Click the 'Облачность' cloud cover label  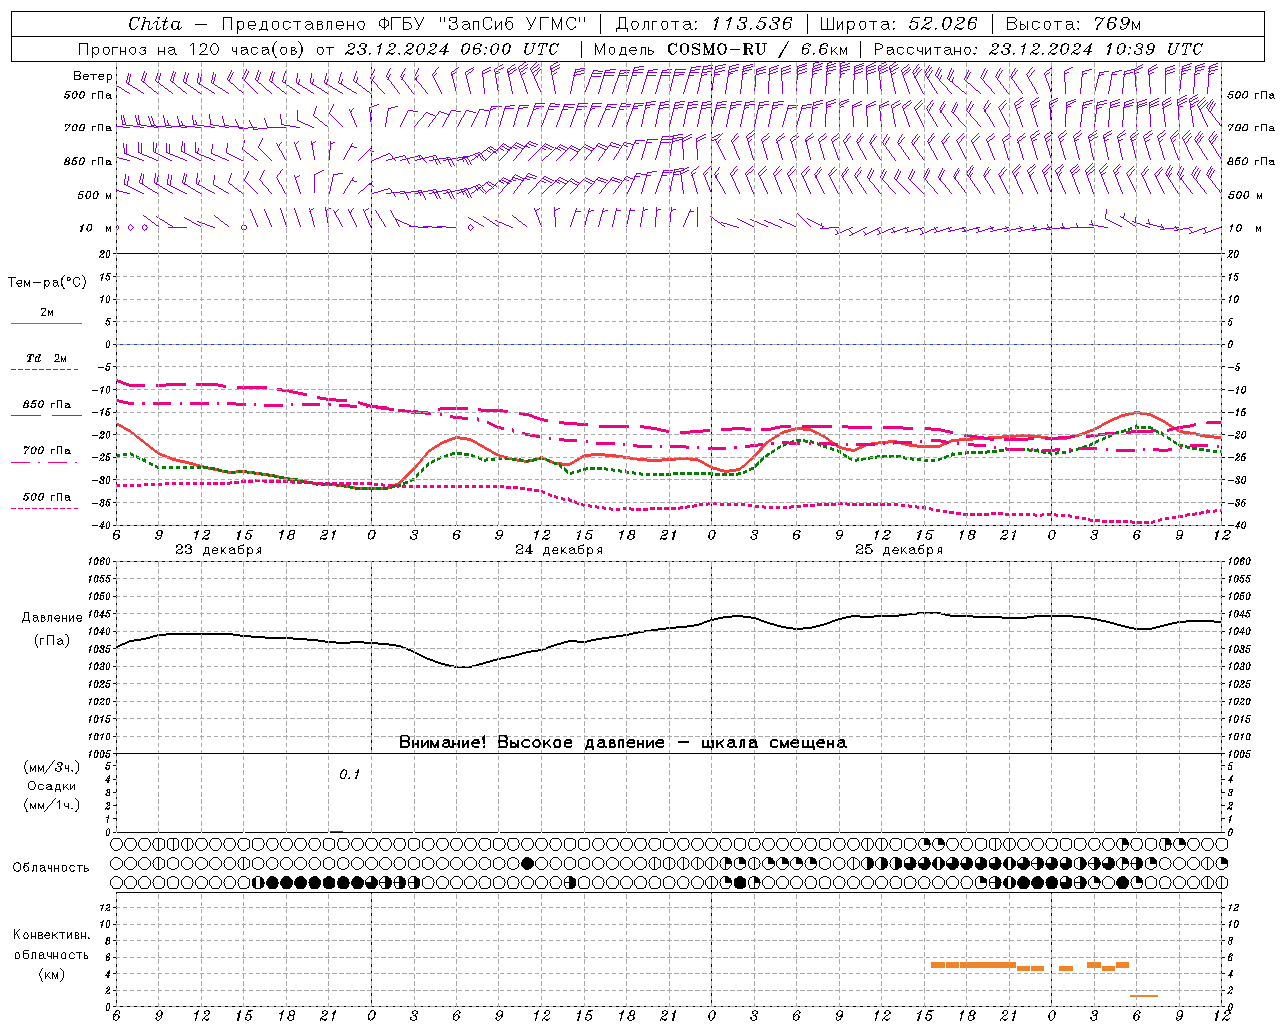[51, 868]
